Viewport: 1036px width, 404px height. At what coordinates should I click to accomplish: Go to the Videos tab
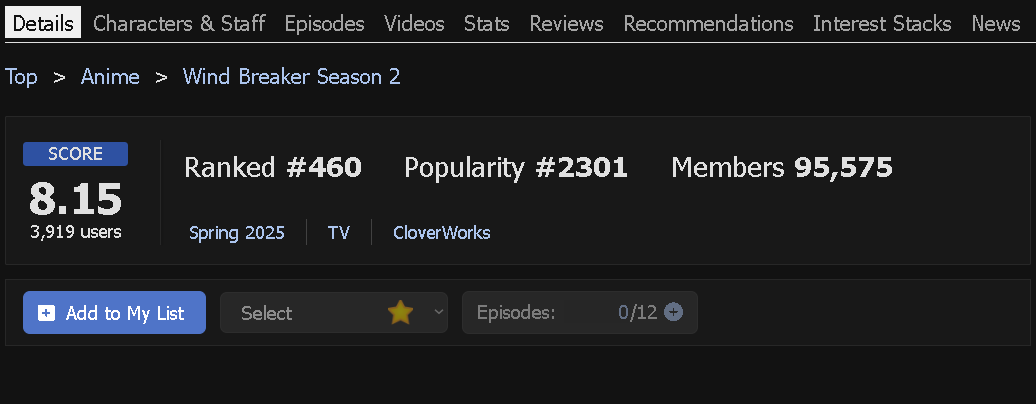[414, 24]
